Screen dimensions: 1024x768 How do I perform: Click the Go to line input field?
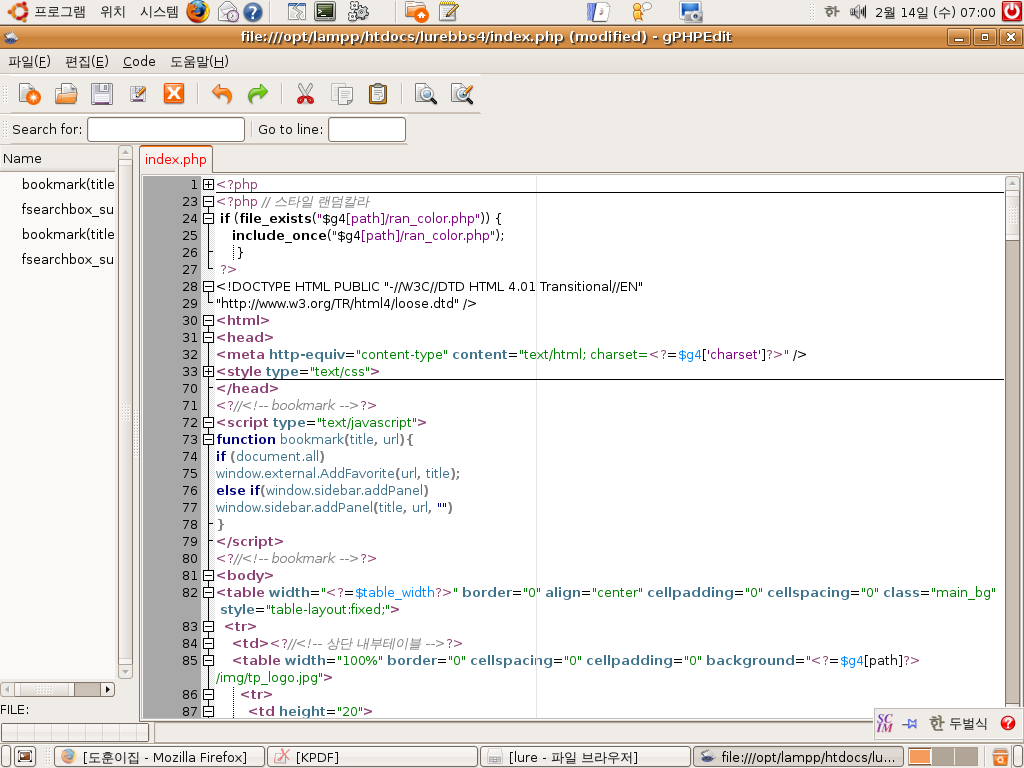(x=366, y=130)
